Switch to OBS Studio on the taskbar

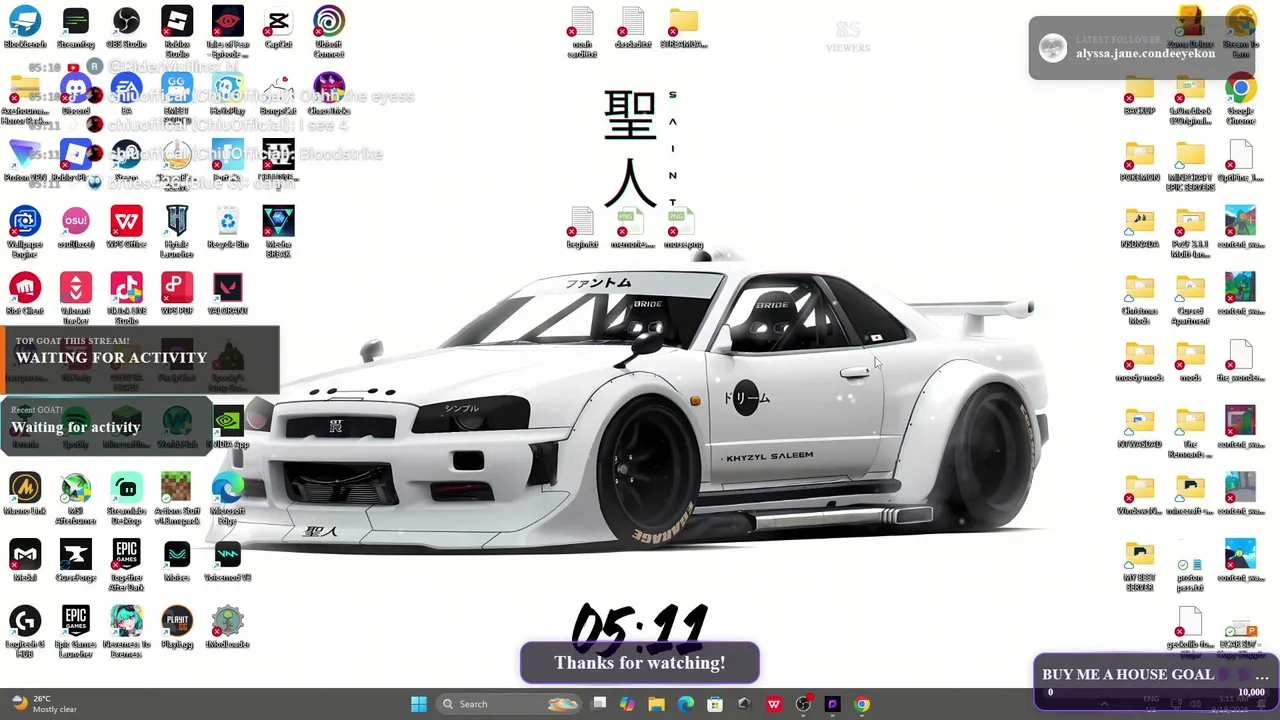tap(803, 704)
